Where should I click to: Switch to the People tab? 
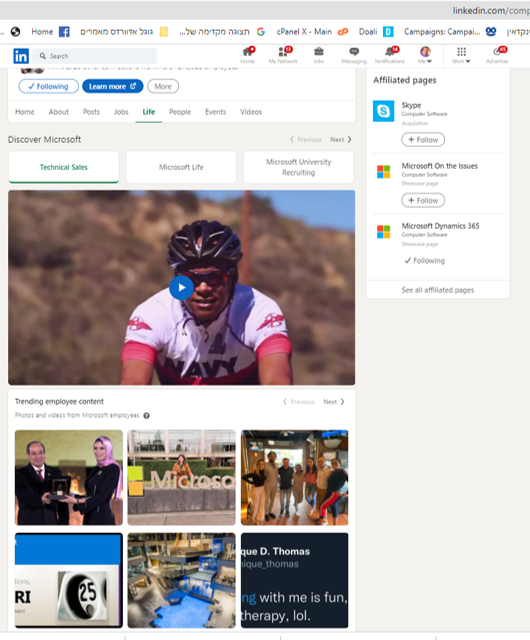[x=180, y=112]
